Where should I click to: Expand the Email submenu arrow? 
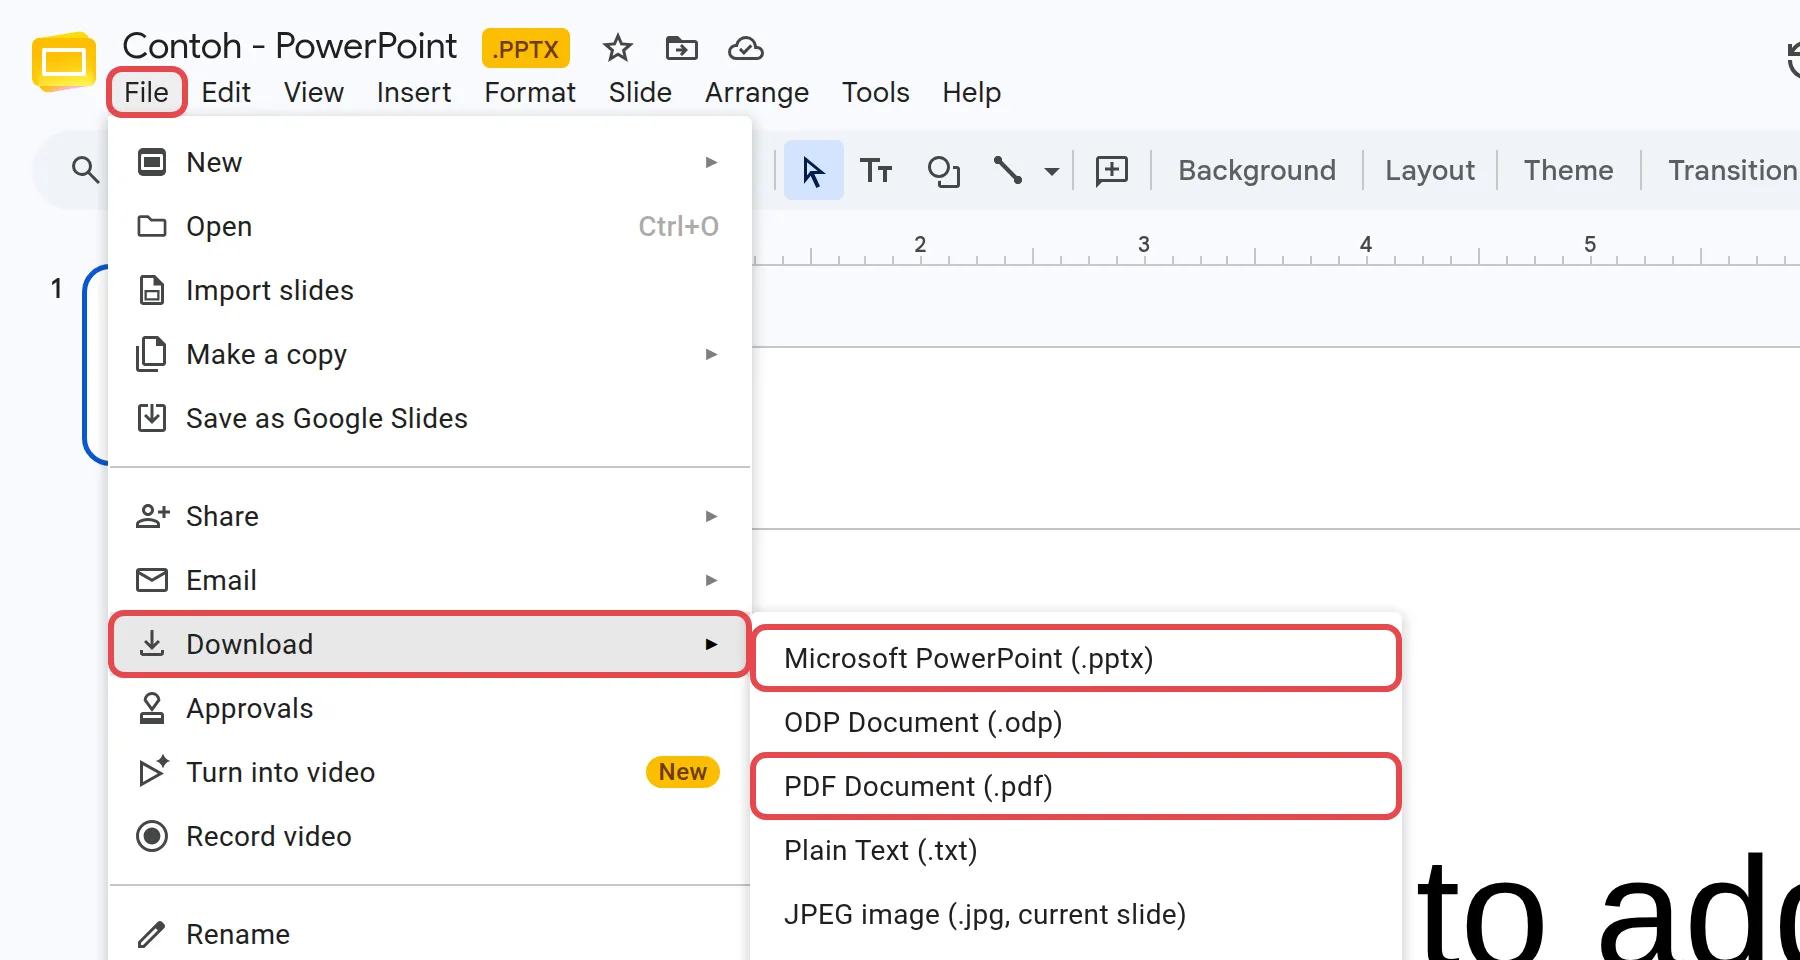(x=711, y=580)
